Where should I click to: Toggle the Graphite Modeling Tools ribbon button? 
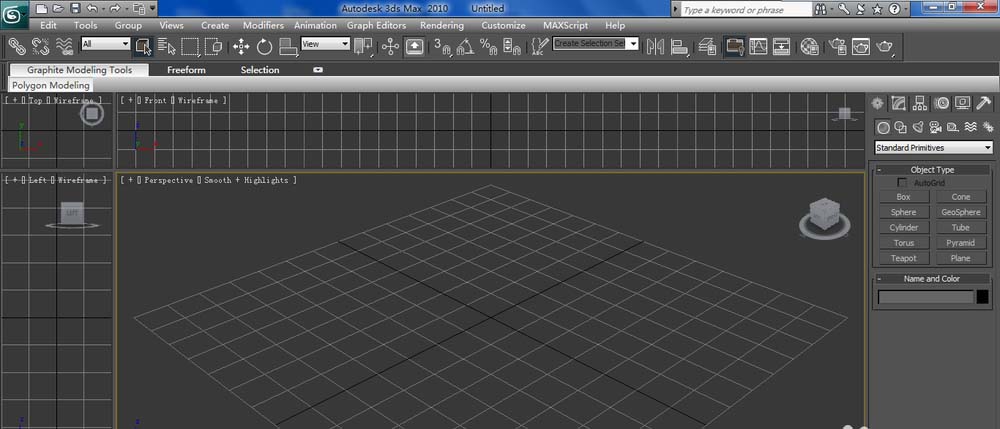pos(735,47)
